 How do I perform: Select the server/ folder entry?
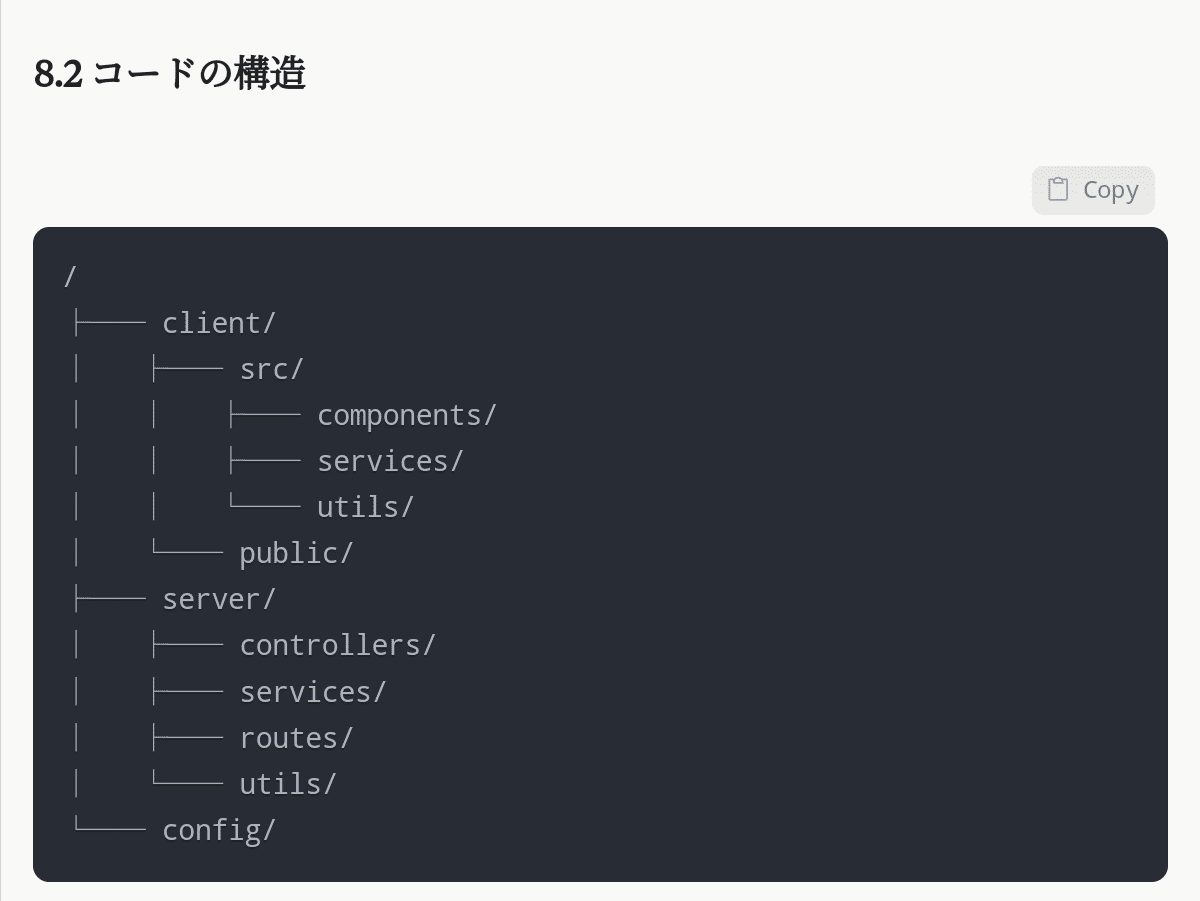click(x=219, y=599)
